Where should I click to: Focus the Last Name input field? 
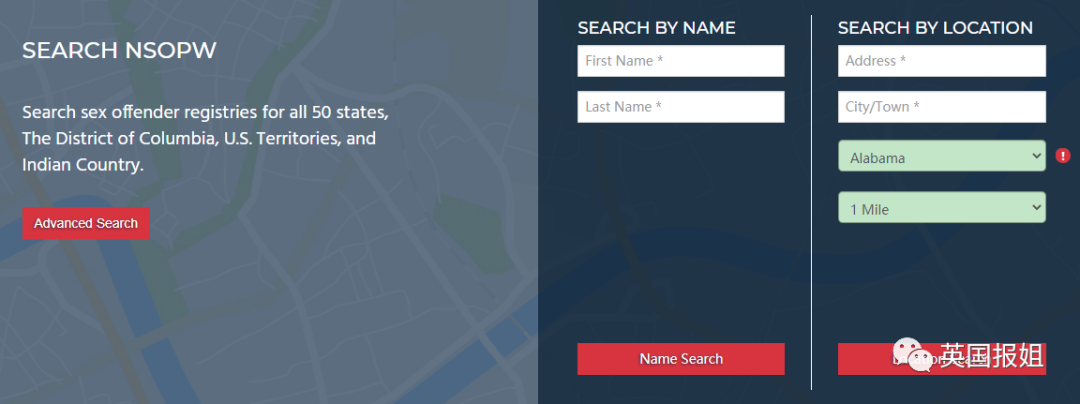coord(681,107)
